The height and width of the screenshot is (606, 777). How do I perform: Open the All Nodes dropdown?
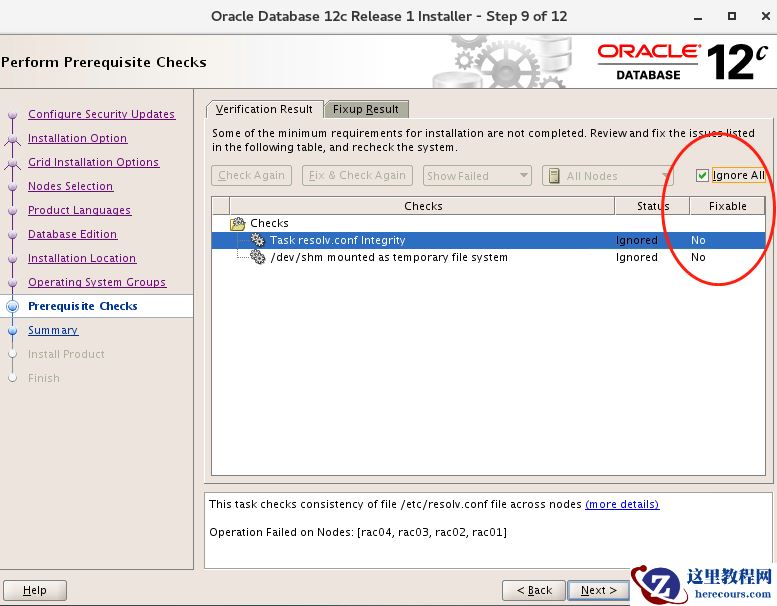[x=608, y=175]
